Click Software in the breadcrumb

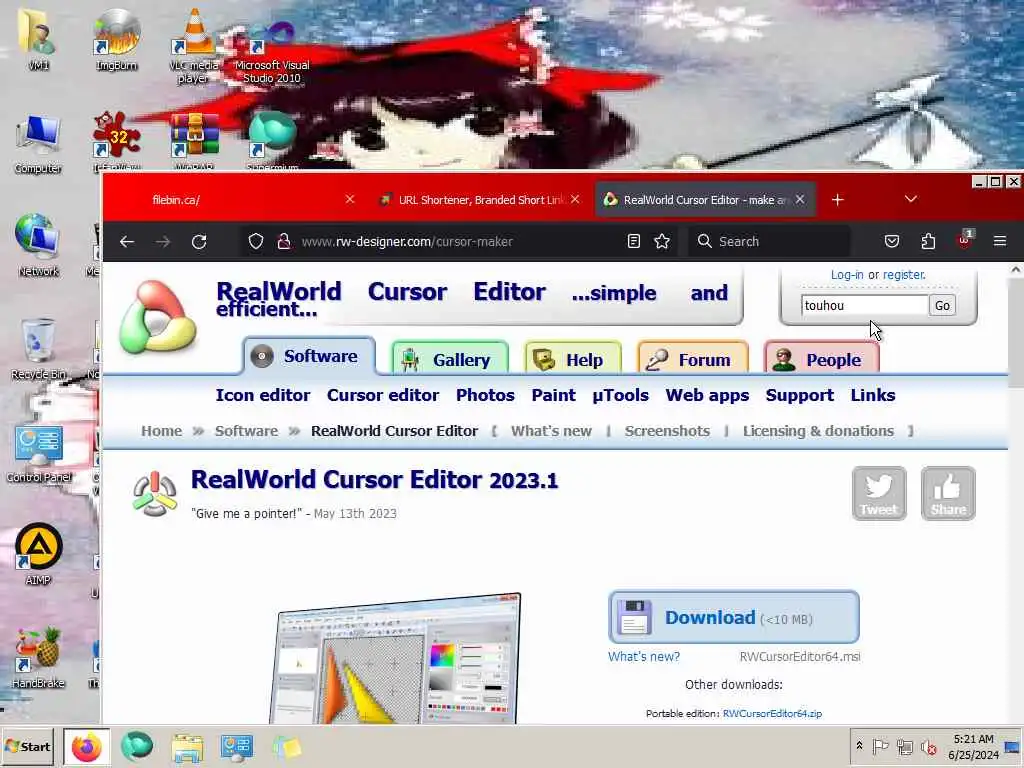[x=246, y=431]
